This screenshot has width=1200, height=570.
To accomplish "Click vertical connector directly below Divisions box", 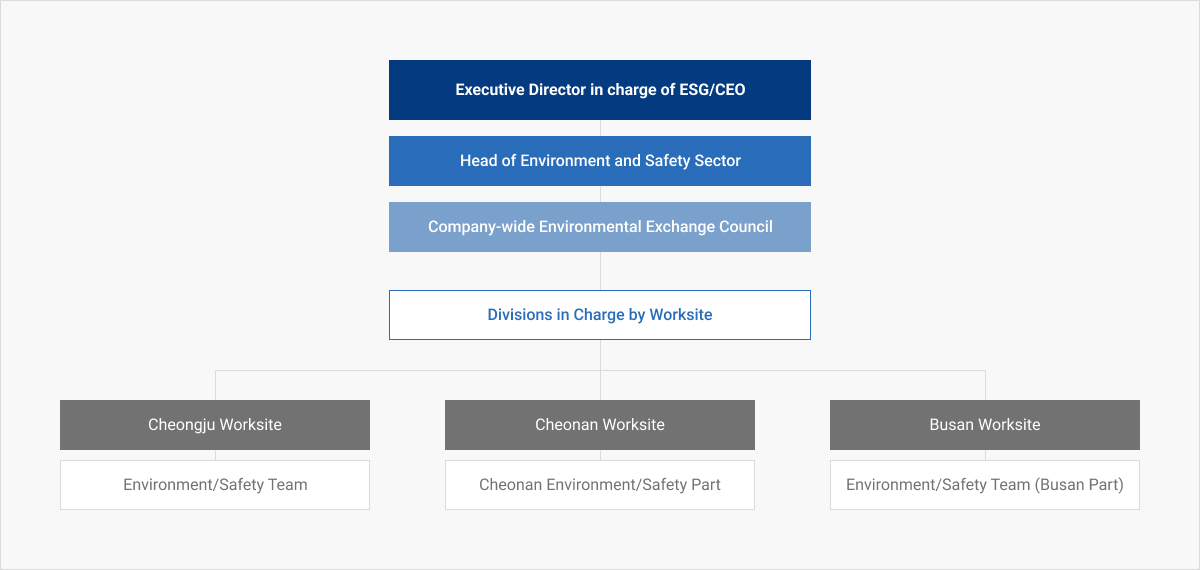I will (600, 355).
